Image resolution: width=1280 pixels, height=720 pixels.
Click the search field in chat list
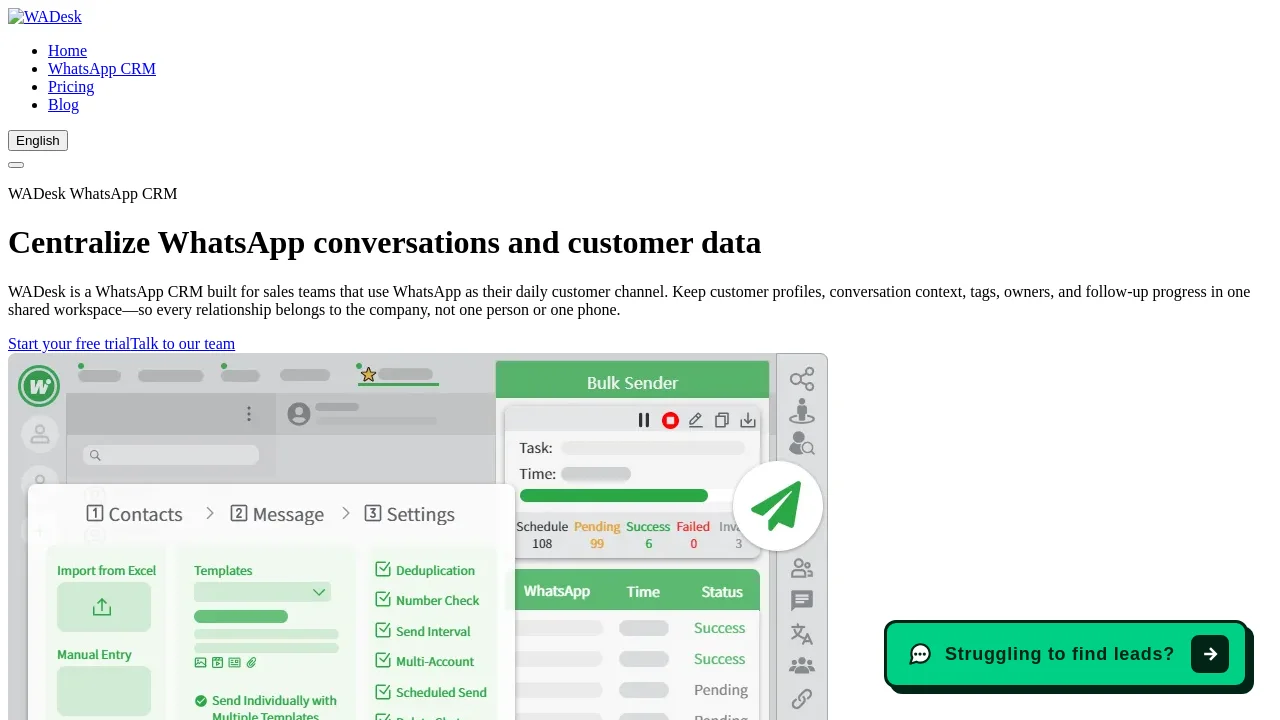pyautogui.click(x=171, y=455)
